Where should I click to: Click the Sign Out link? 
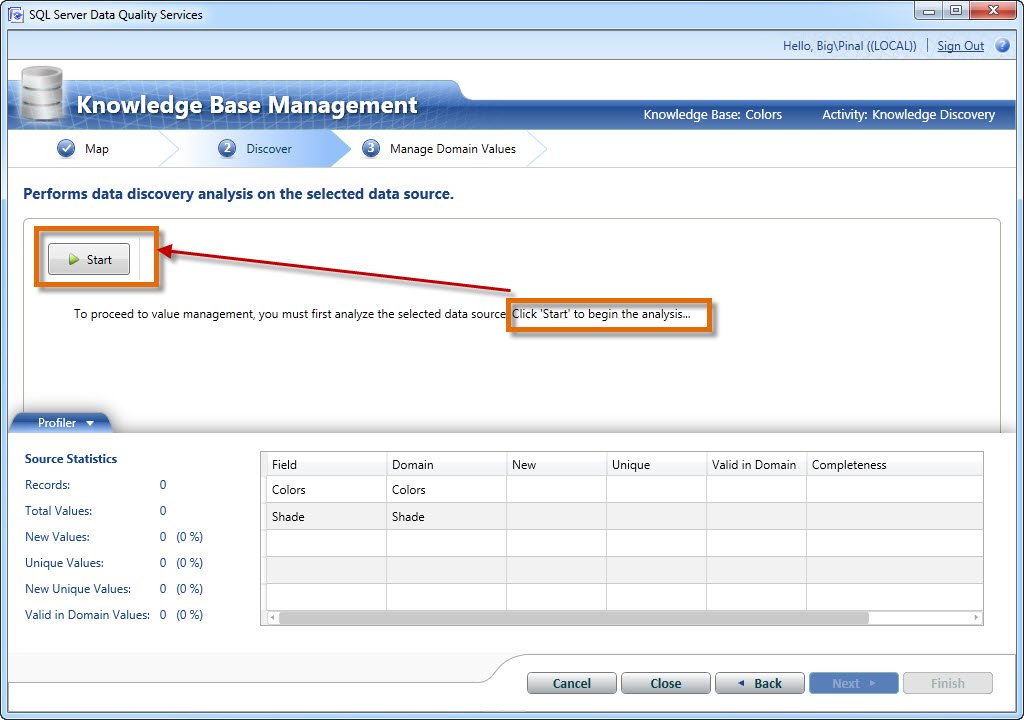pos(960,46)
